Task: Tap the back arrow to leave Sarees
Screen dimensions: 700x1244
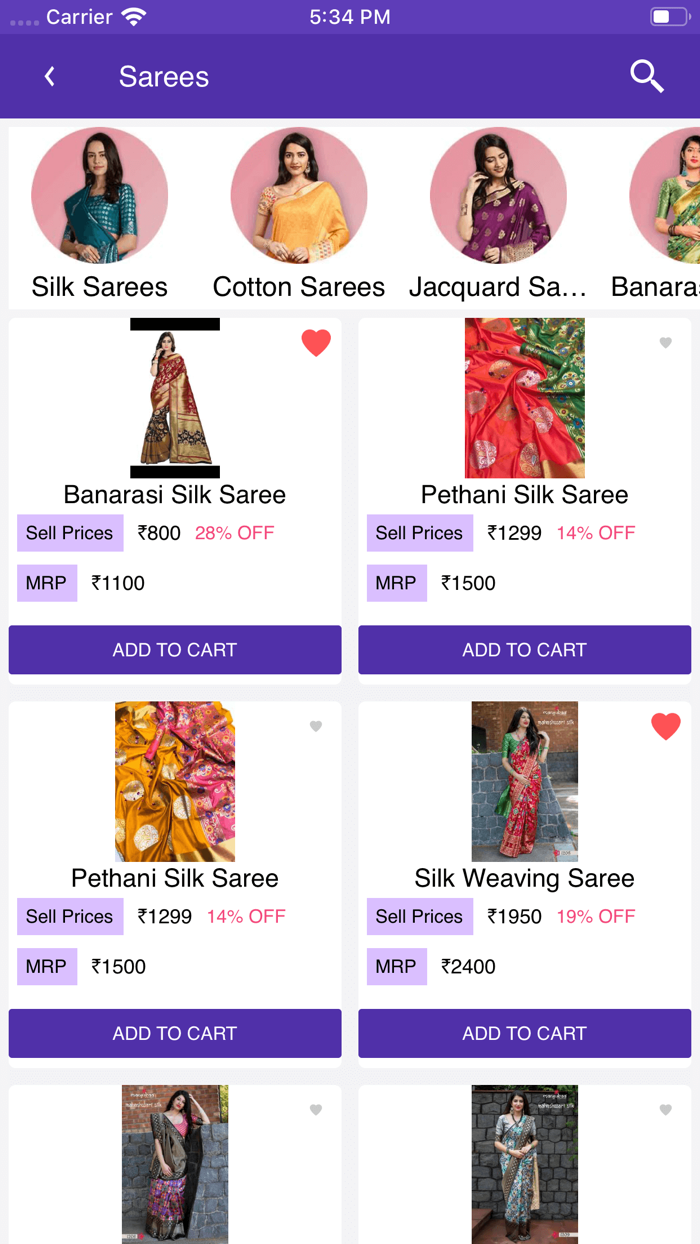Action: (49, 75)
